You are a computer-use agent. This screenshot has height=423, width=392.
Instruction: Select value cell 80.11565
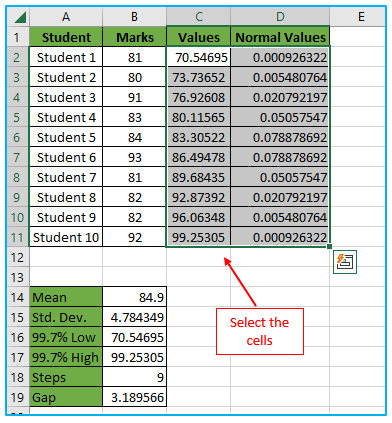coord(199,117)
